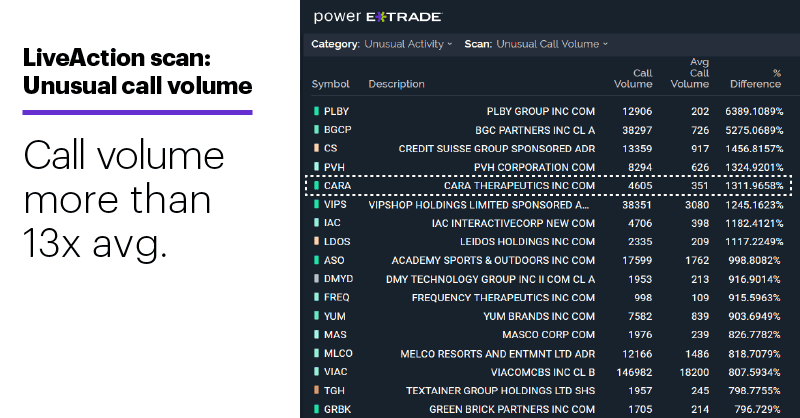Select the TGH symbol
The height and width of the screenshot is (418, 800).
coord(334,390)
